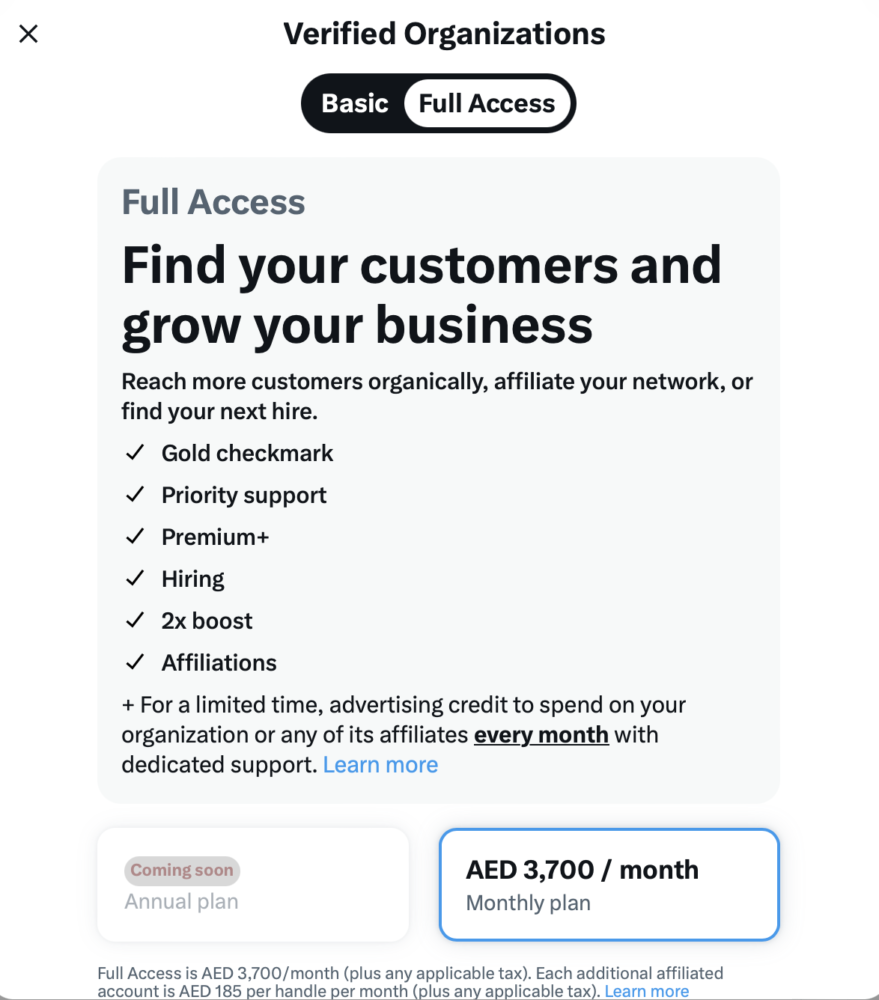Click the Priority support tick icon

135,495
